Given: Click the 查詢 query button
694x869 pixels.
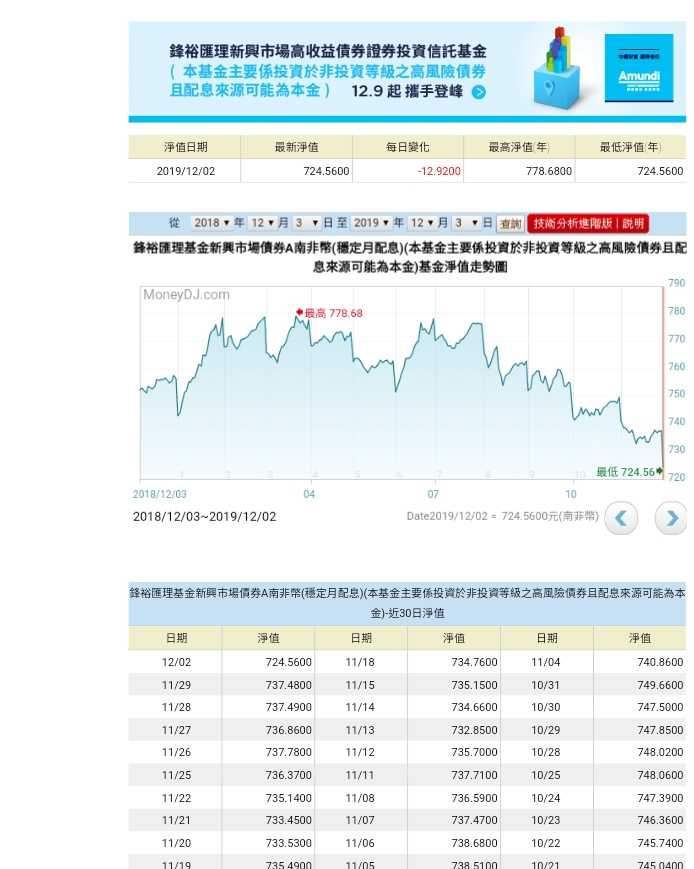Looking at the screenshot, I should coord(510,224).
